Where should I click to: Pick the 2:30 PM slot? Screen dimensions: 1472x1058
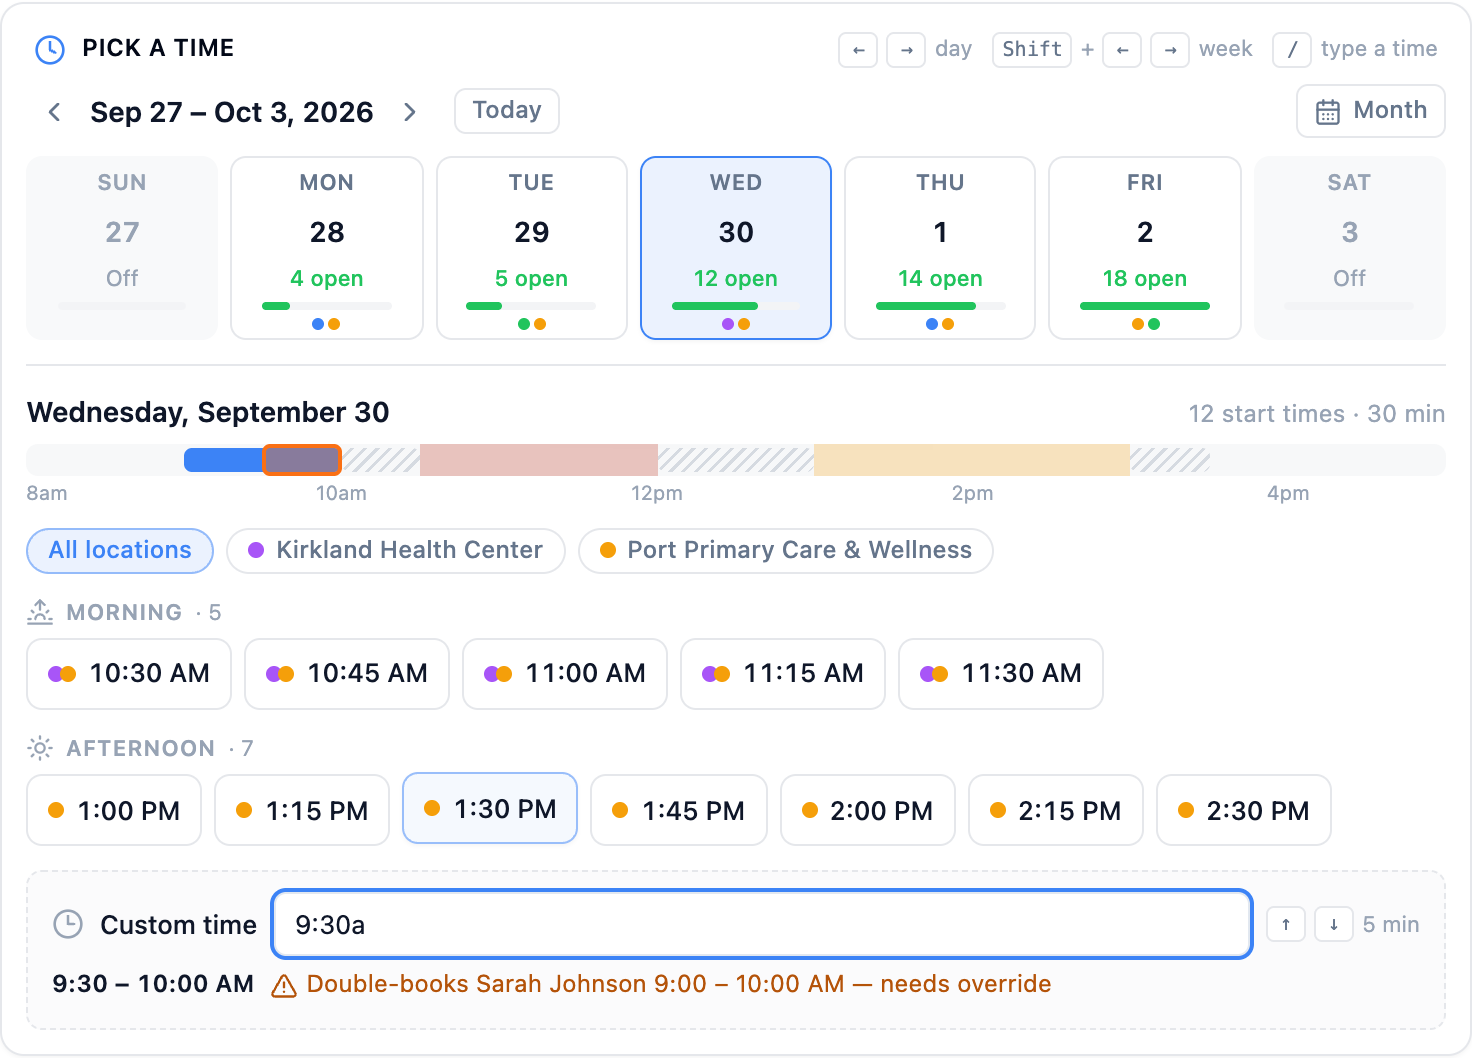[1244, 810]
